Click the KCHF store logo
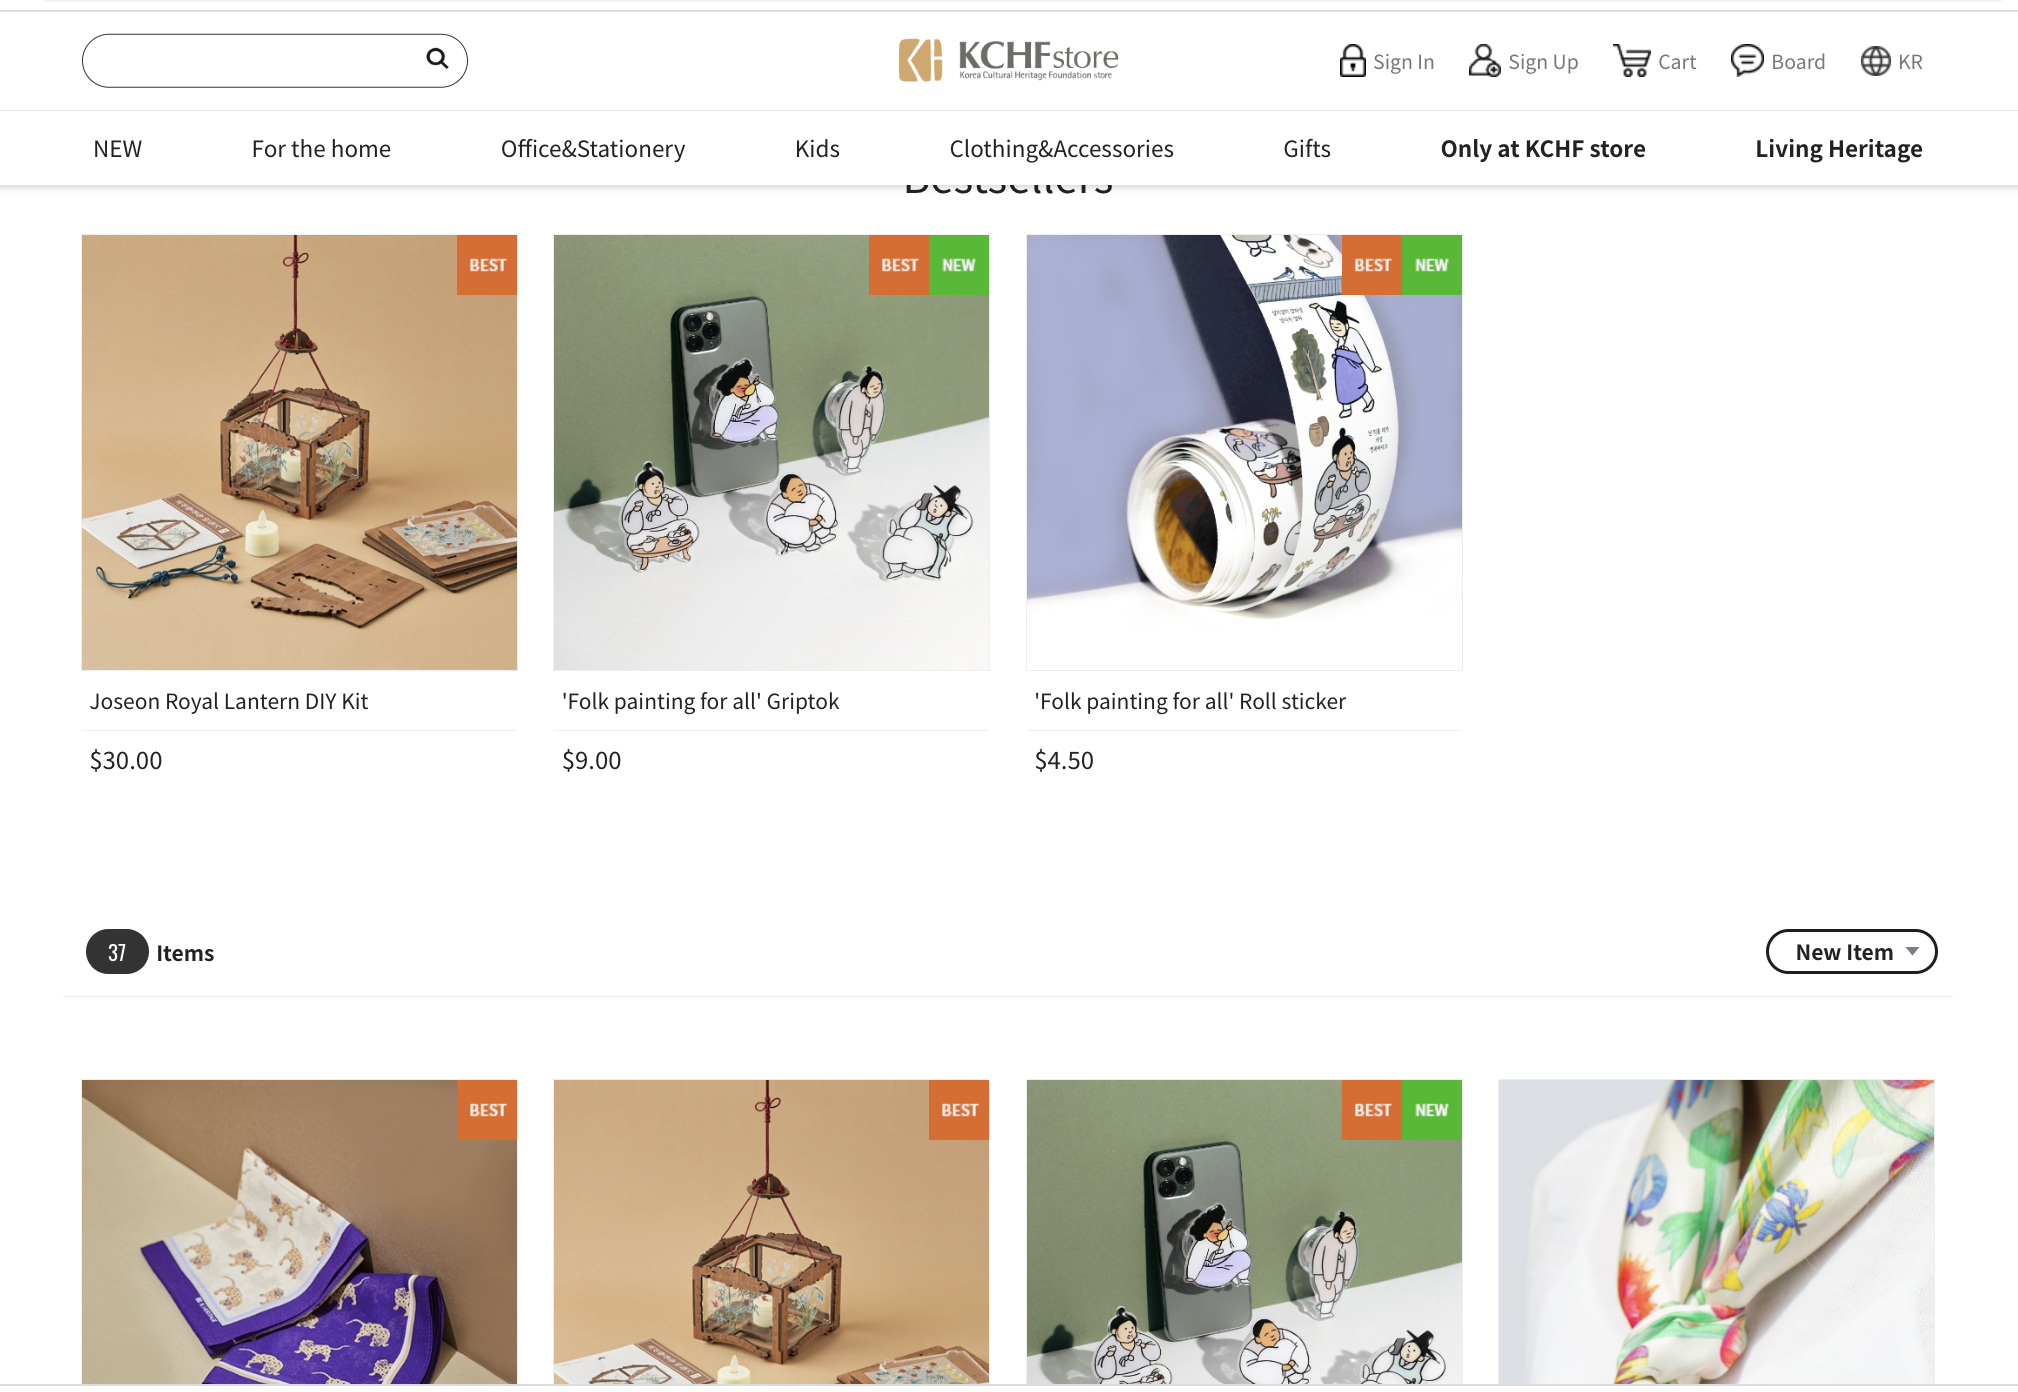2018x1392 pixels. (x=1008, y=60)
